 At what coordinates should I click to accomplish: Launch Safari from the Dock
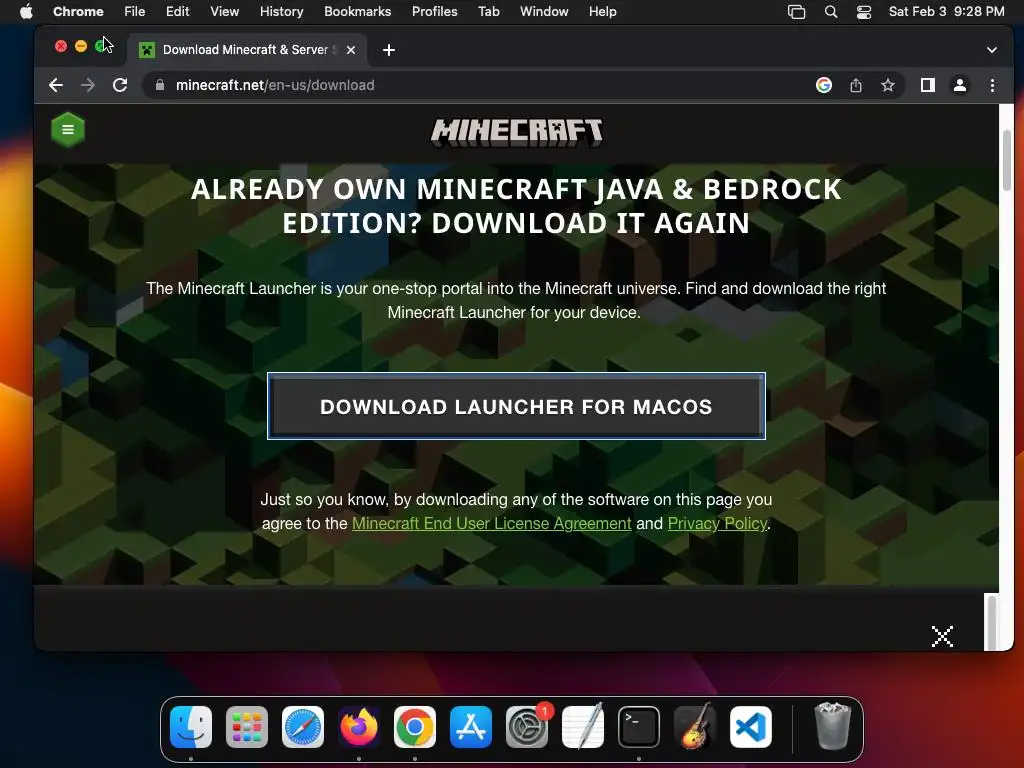tap(303, 727)
